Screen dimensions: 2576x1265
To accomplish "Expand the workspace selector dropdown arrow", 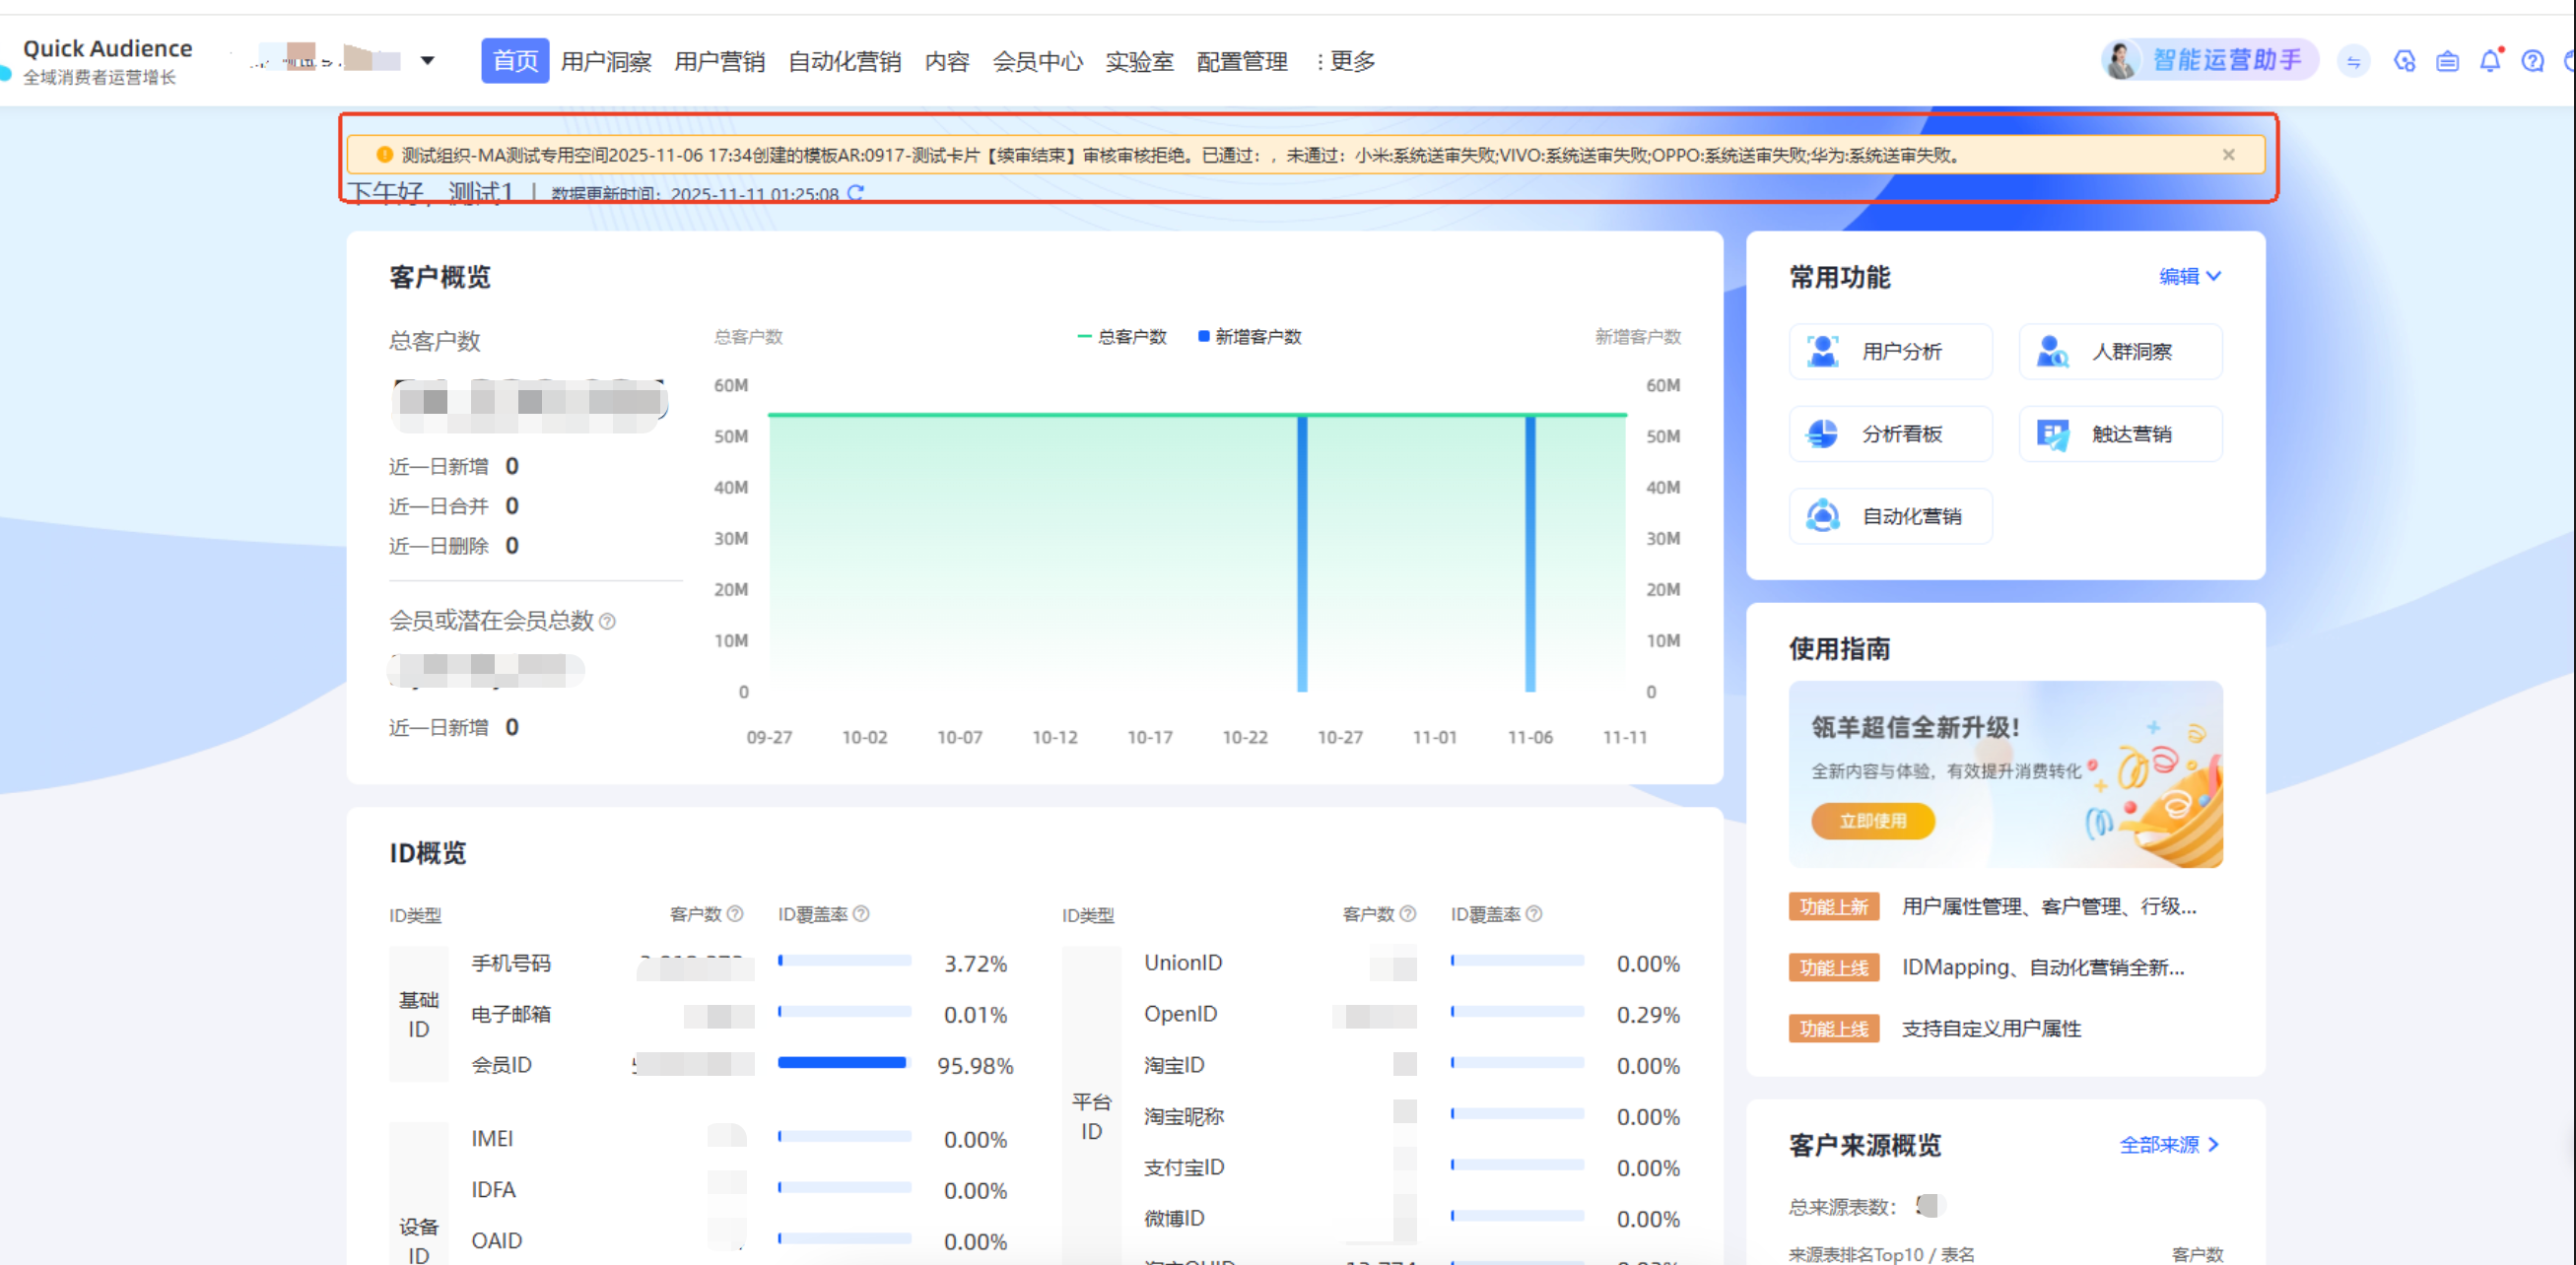I will click(x=427, y=61).
